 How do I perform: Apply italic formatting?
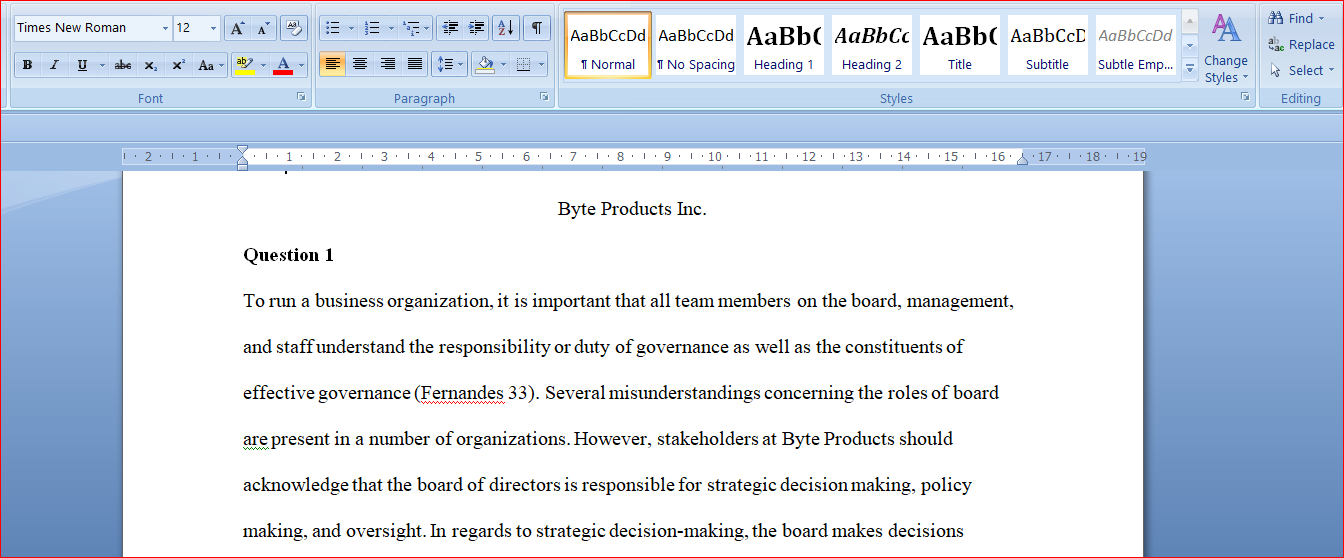tap(54, 65)
